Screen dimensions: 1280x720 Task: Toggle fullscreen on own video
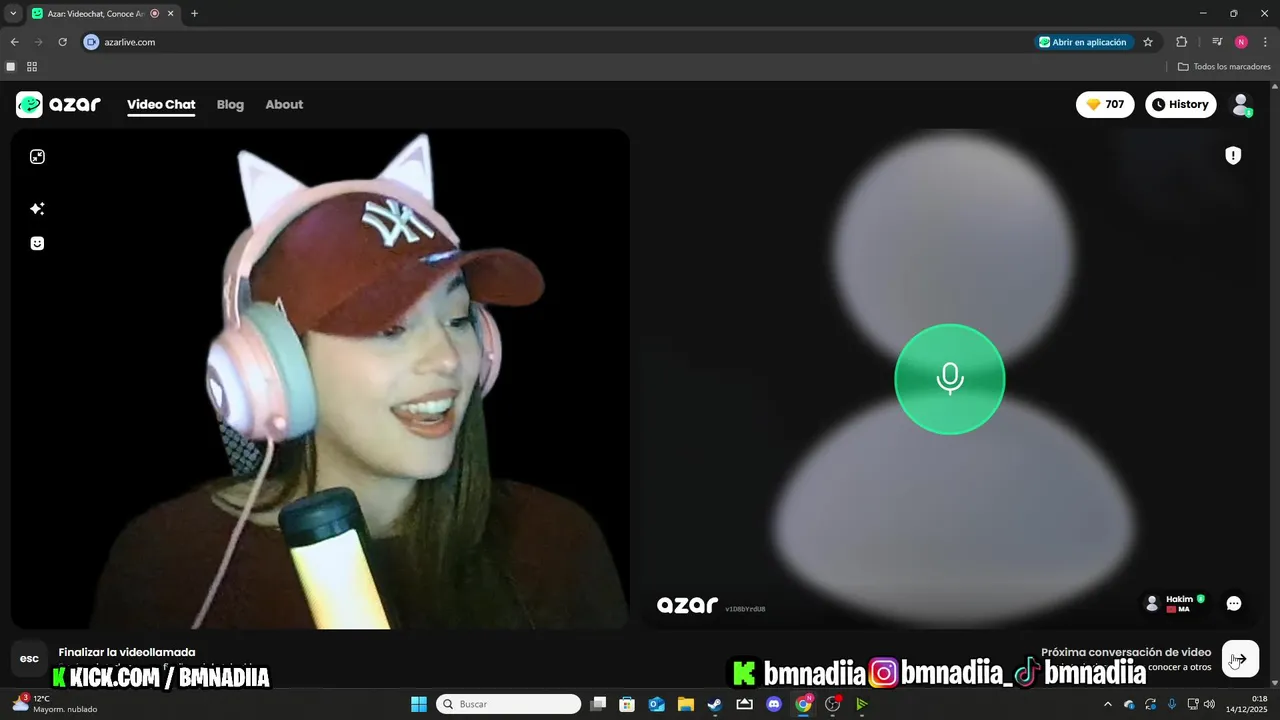[x=37, y=157]
